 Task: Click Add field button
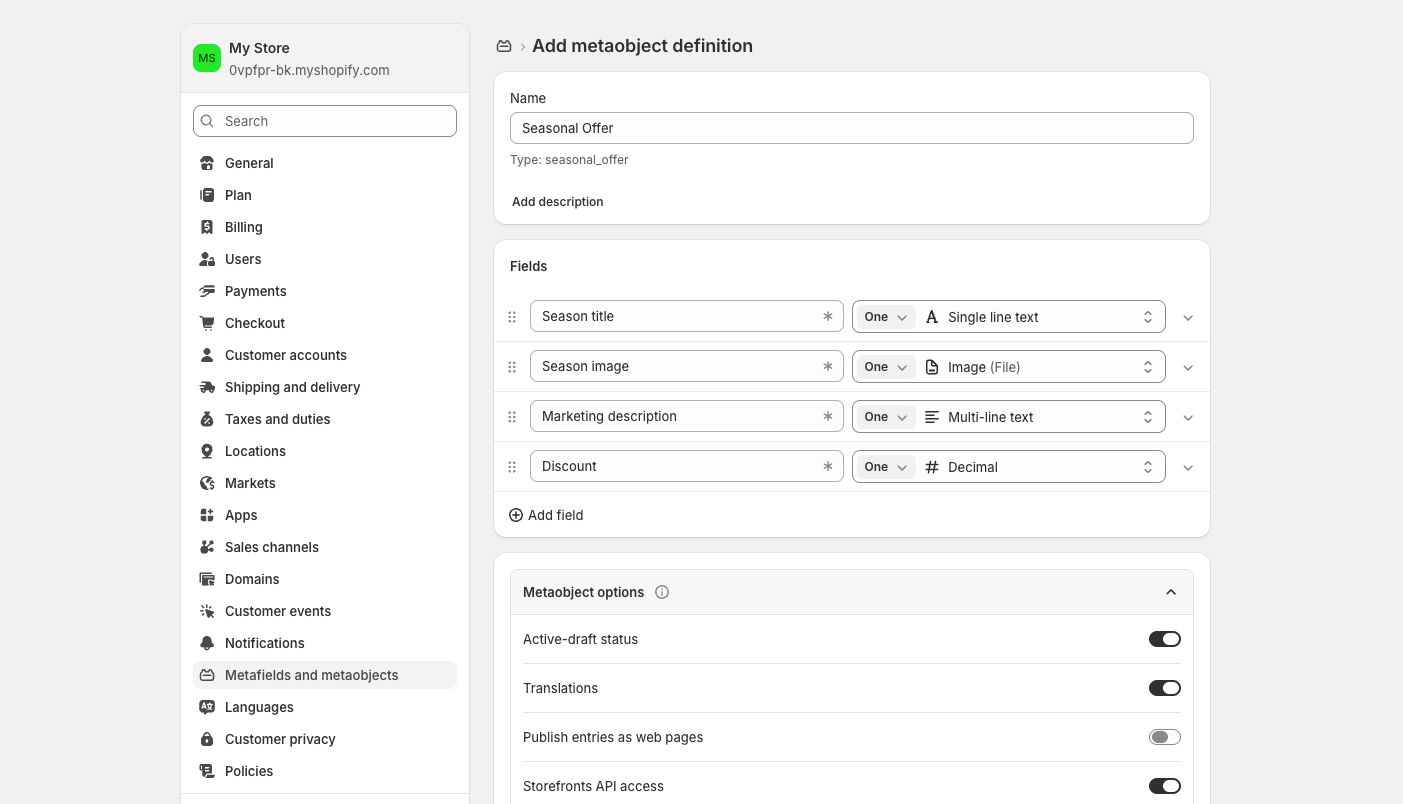(546, 515)
